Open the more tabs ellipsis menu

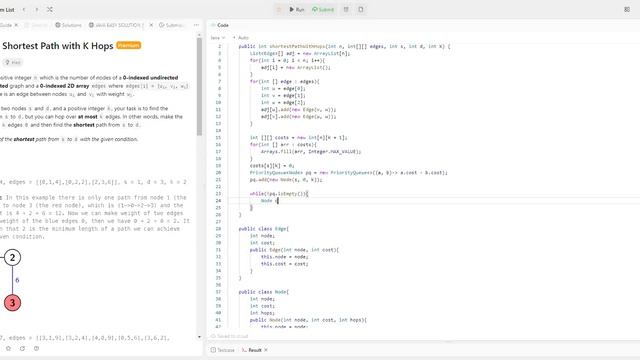[196, 25]
